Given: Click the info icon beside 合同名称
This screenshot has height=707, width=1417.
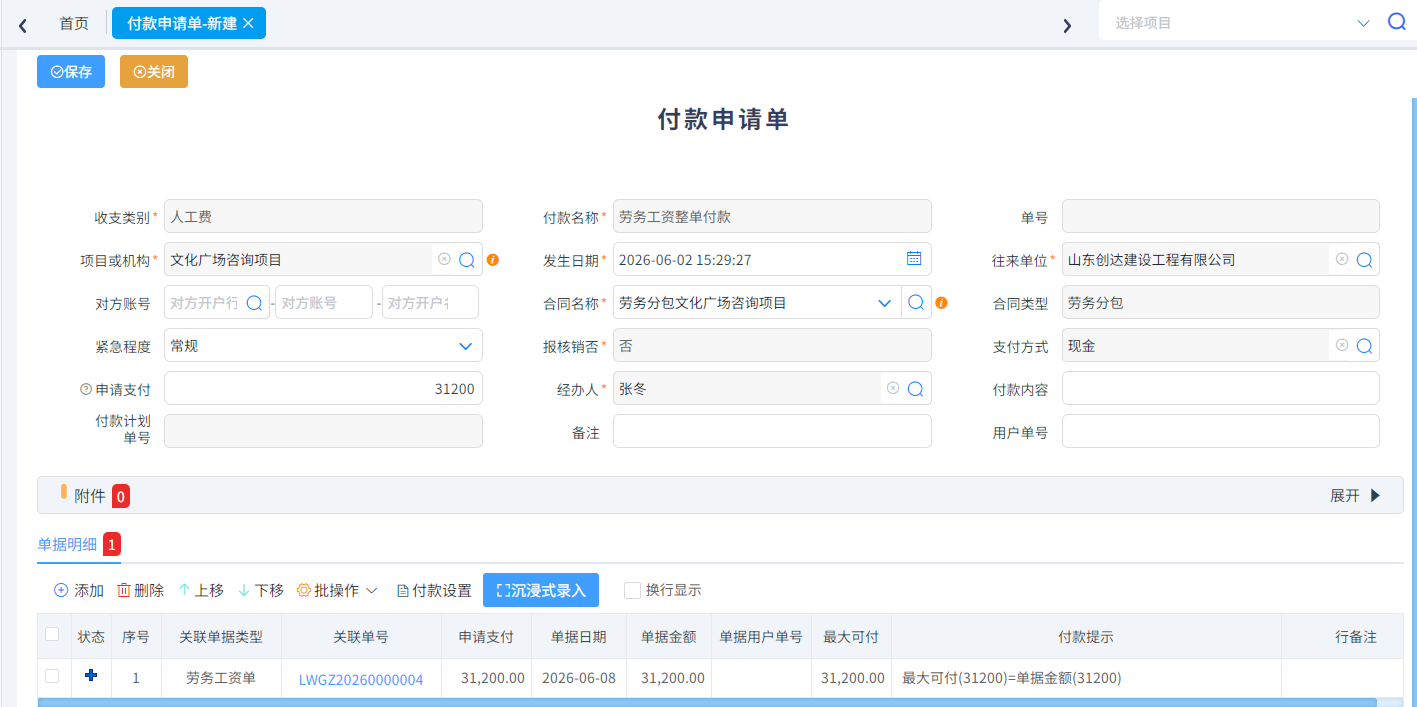Looking at the screenshot, I should point(941,303).
